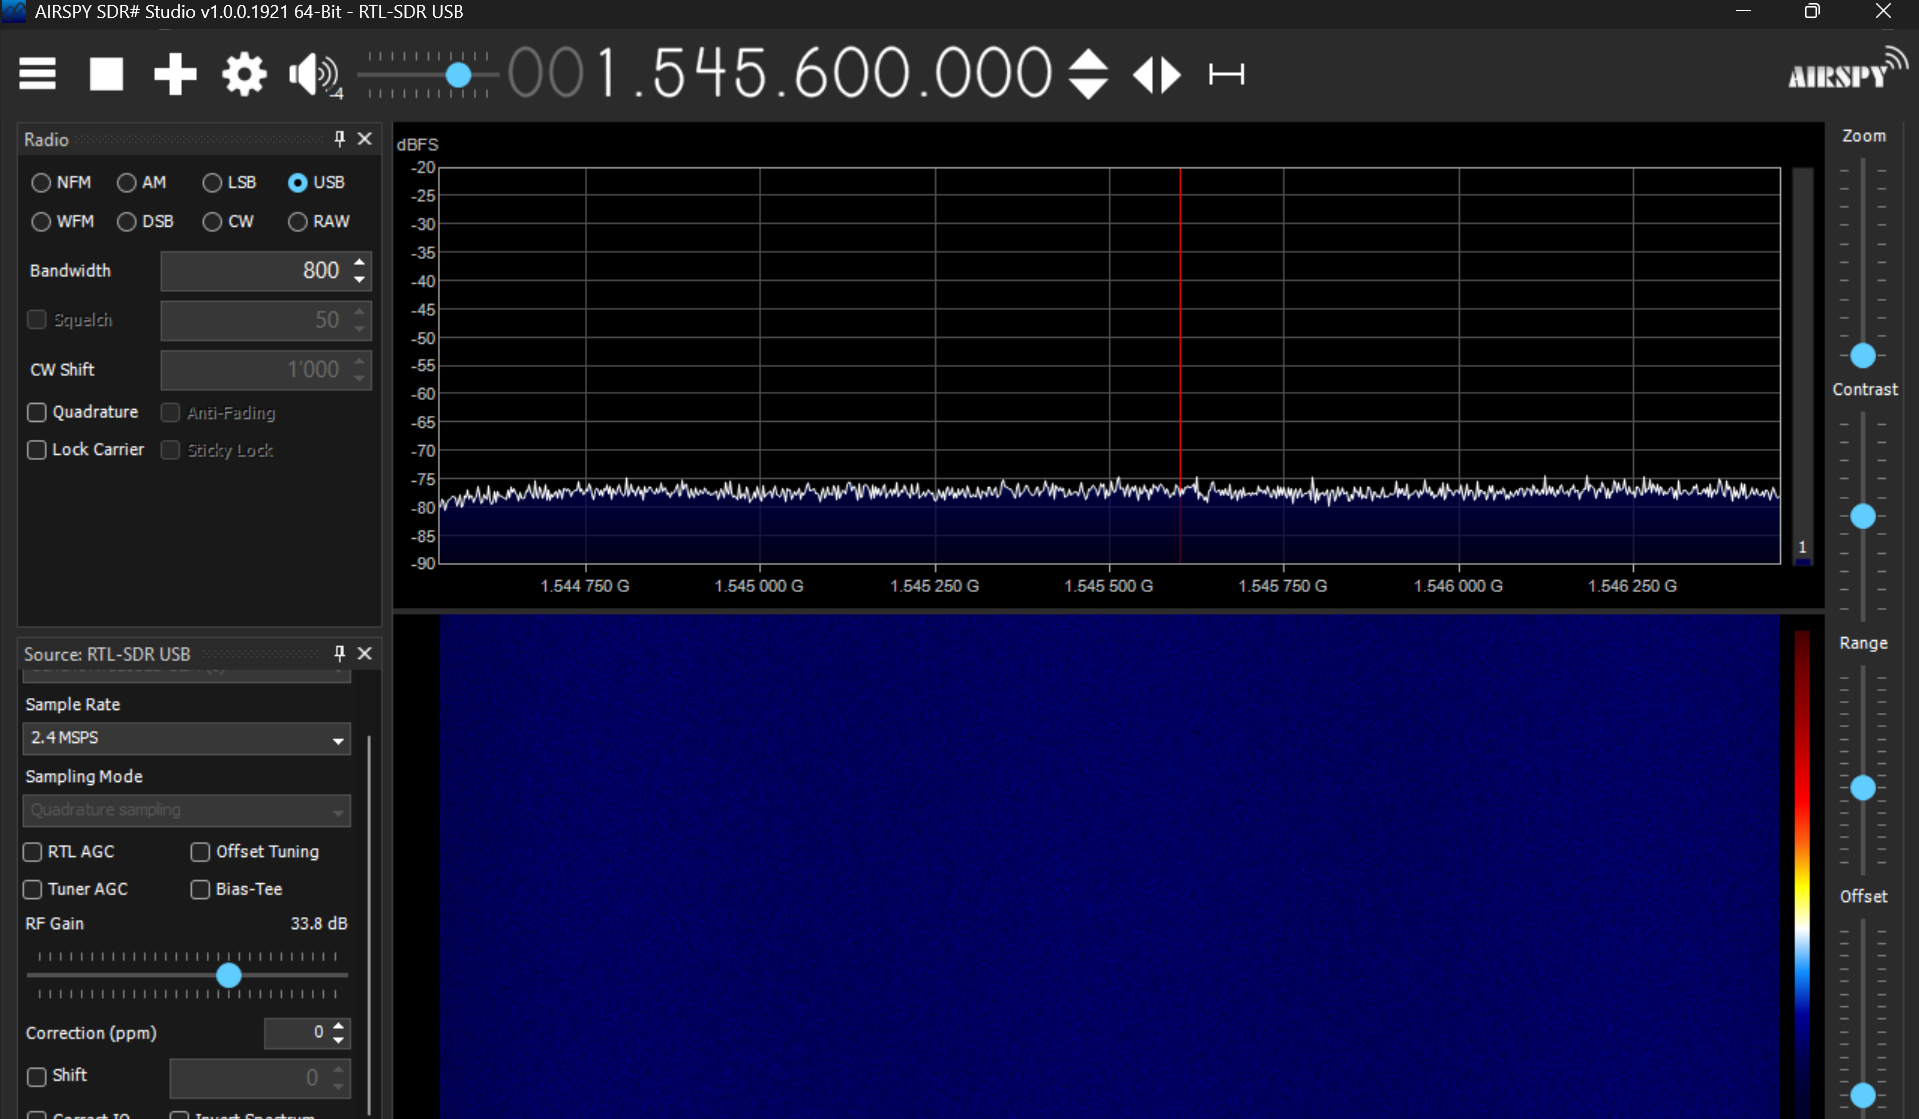Click the pin icon on the Radio panel

339,139
